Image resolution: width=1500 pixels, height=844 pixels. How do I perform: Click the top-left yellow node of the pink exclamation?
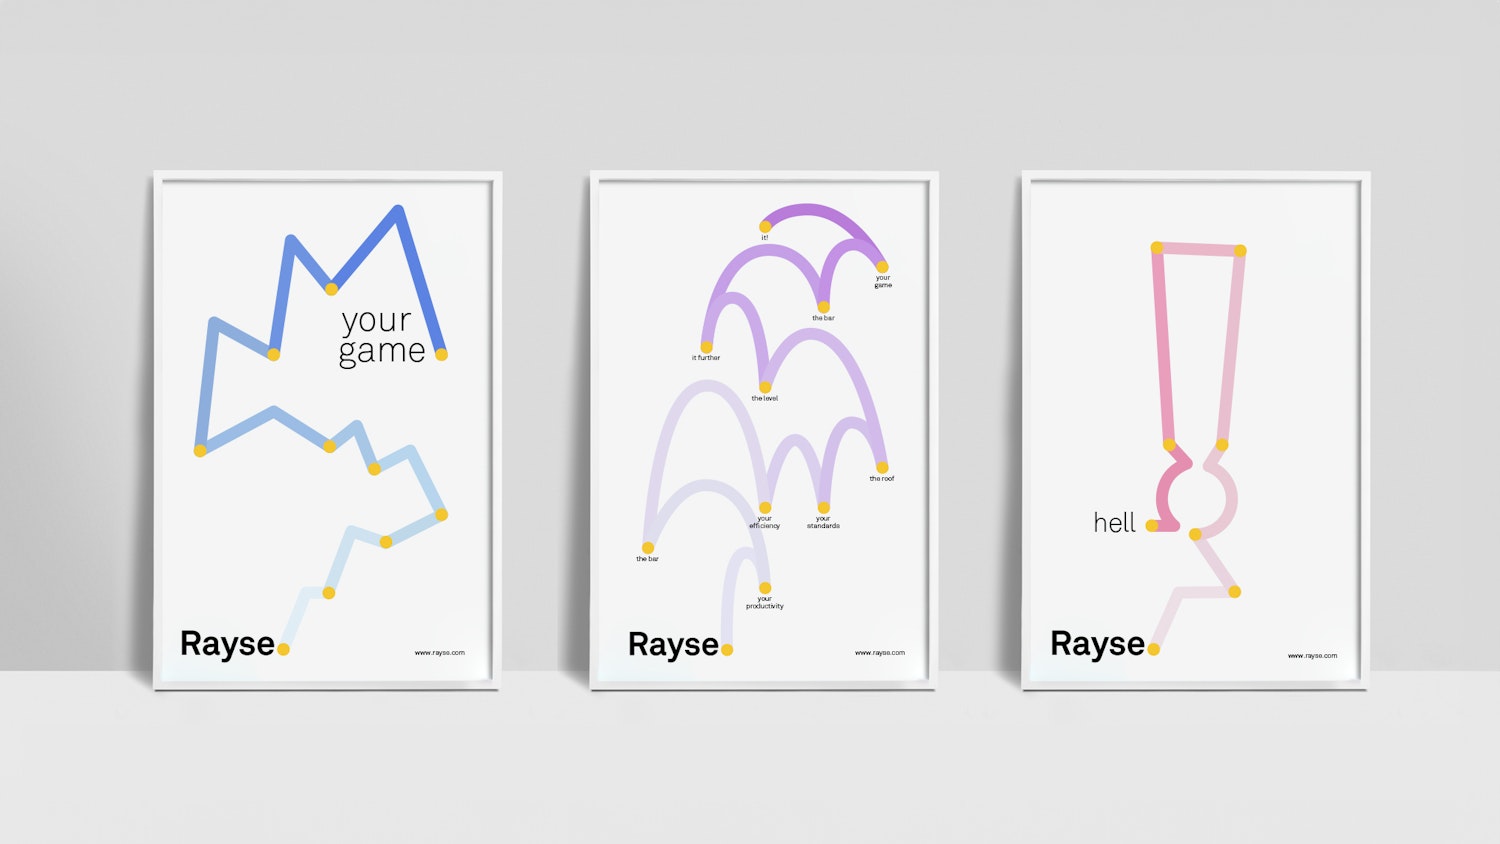[1158, 248]
